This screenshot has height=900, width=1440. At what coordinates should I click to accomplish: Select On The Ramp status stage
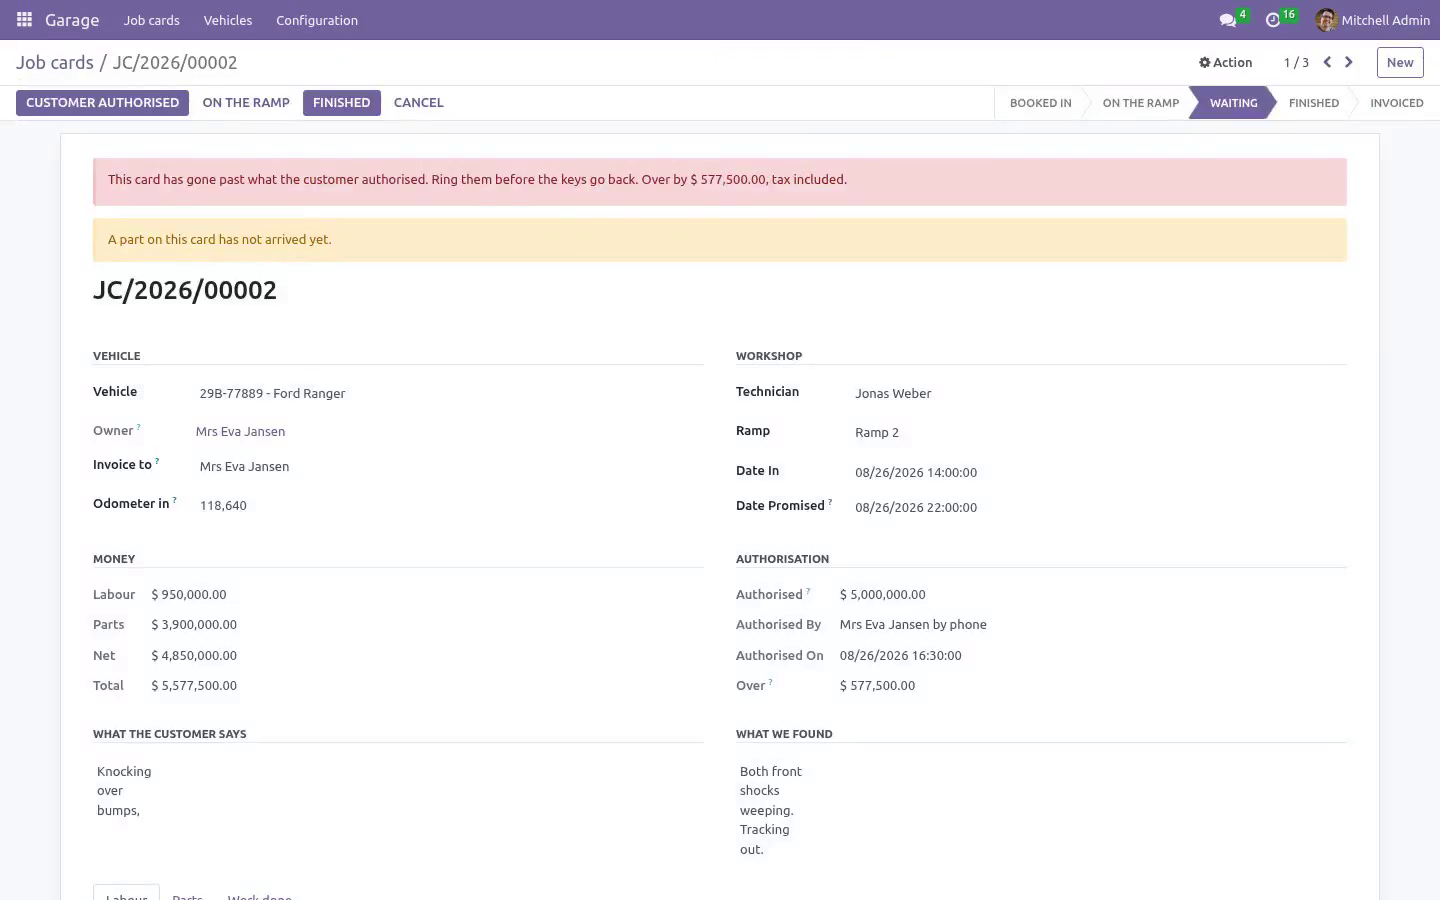point(1140,103)
